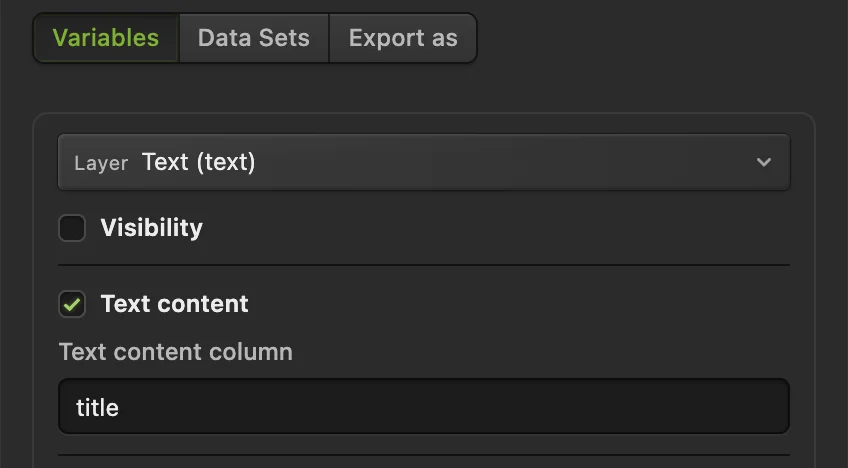The image size is (848, 468).
Task: Click the Text content label
Action: (x=174, y=304)
